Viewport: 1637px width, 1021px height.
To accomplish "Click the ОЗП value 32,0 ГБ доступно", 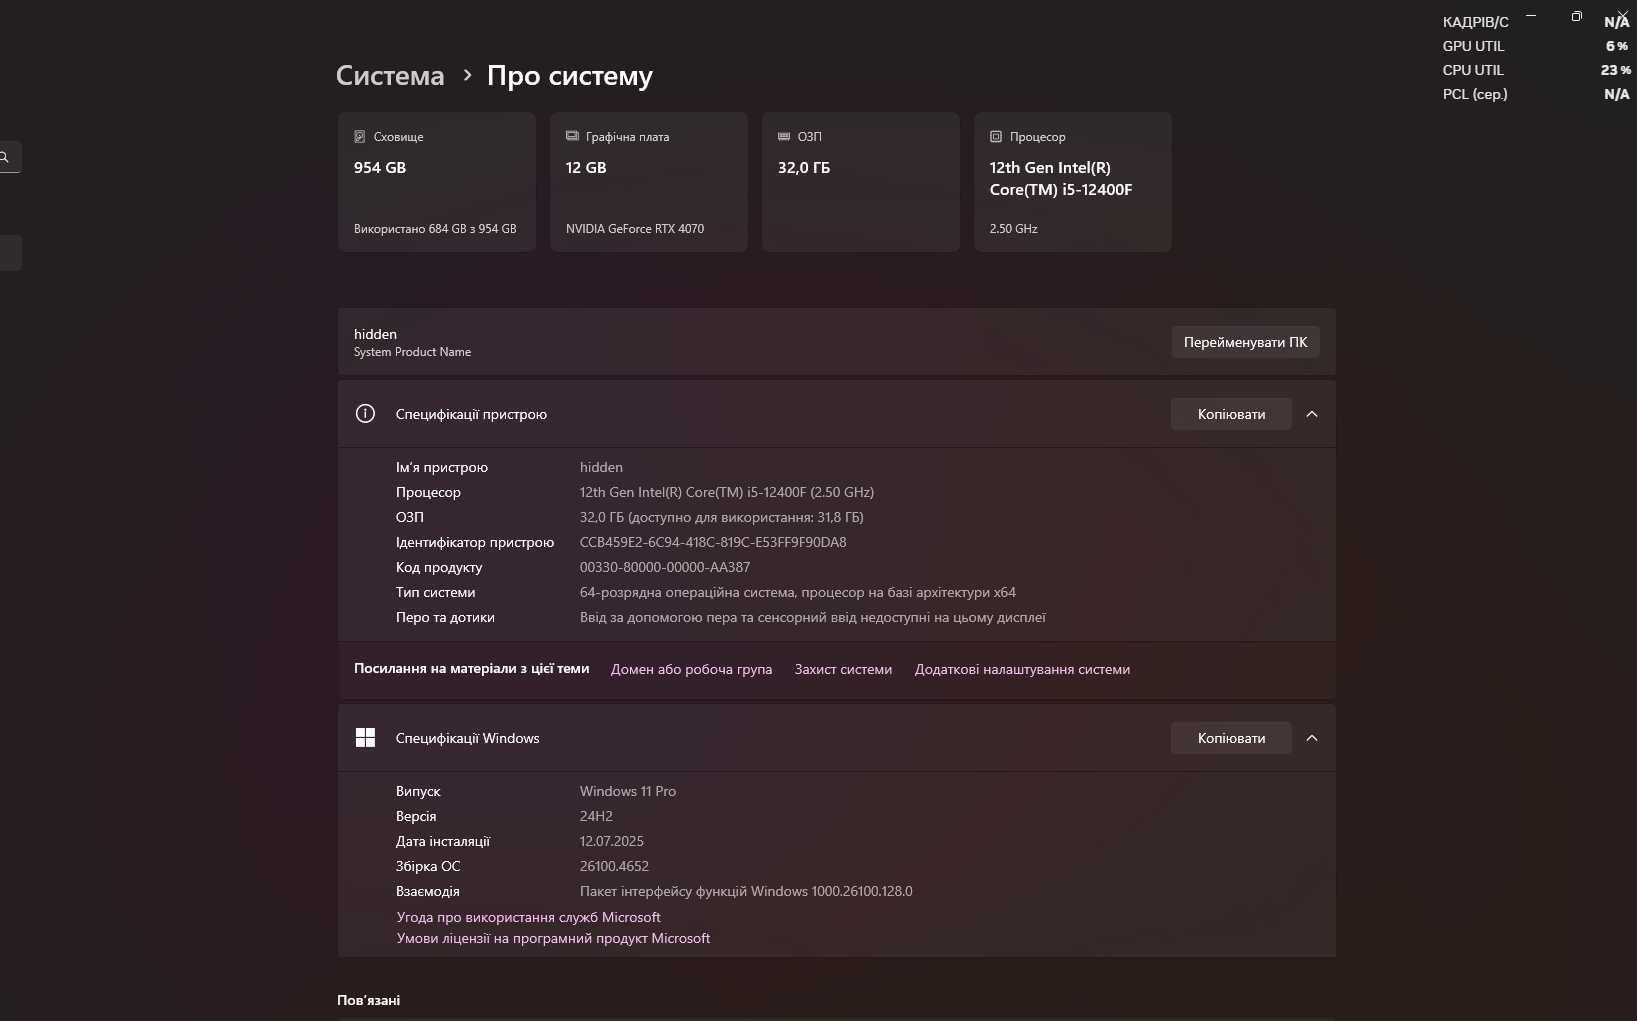I will pos(722,517).
